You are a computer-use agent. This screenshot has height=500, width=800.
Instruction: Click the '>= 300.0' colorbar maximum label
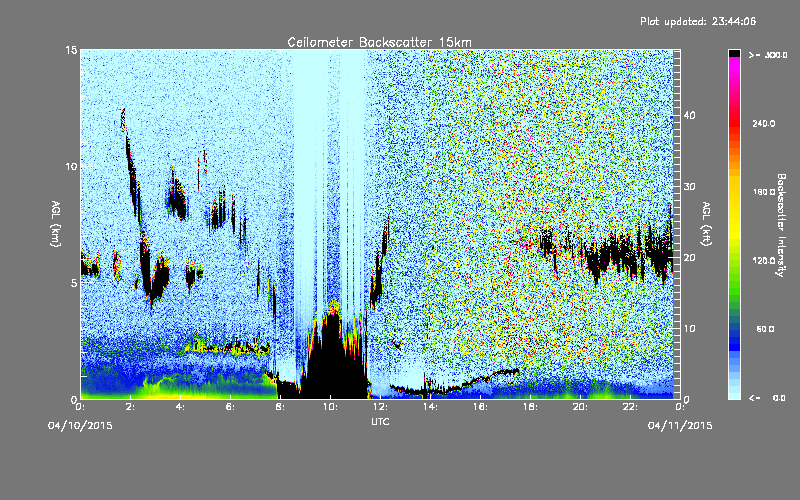tap(768, 55)
